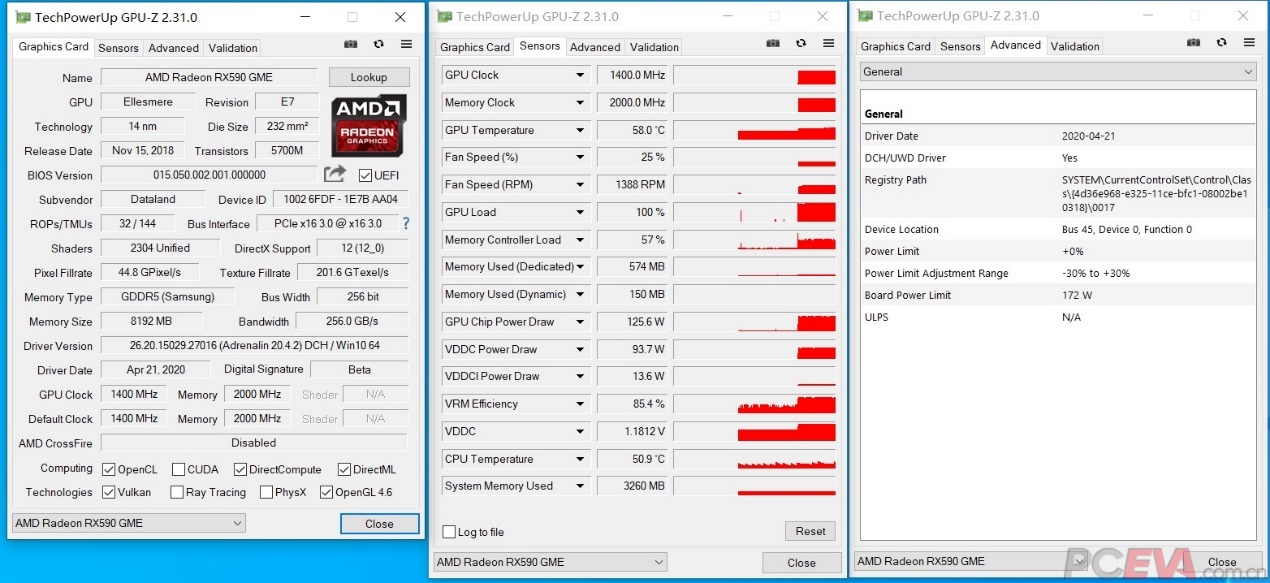Image resolution: width=1270 pixels, height=583 pixels.
Task: Click the refresh icon in the middle window
Action: (x=800, y=44)
